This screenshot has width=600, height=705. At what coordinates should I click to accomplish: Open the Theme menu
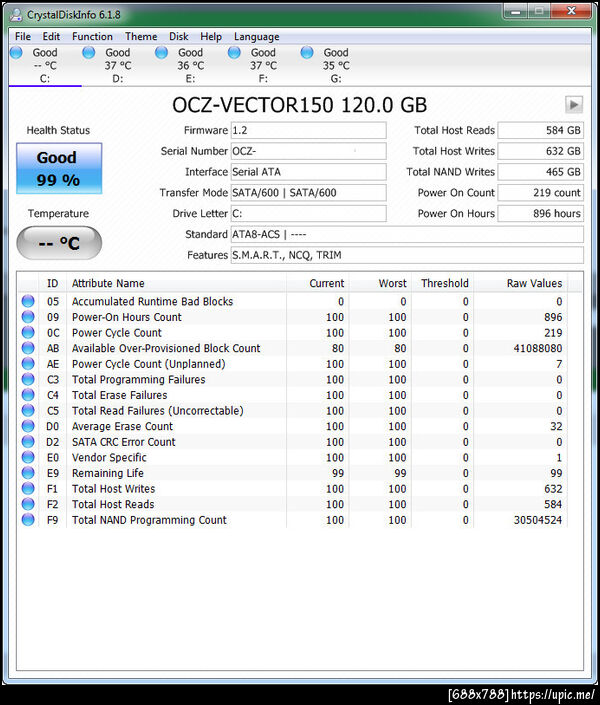coord(141,36)
